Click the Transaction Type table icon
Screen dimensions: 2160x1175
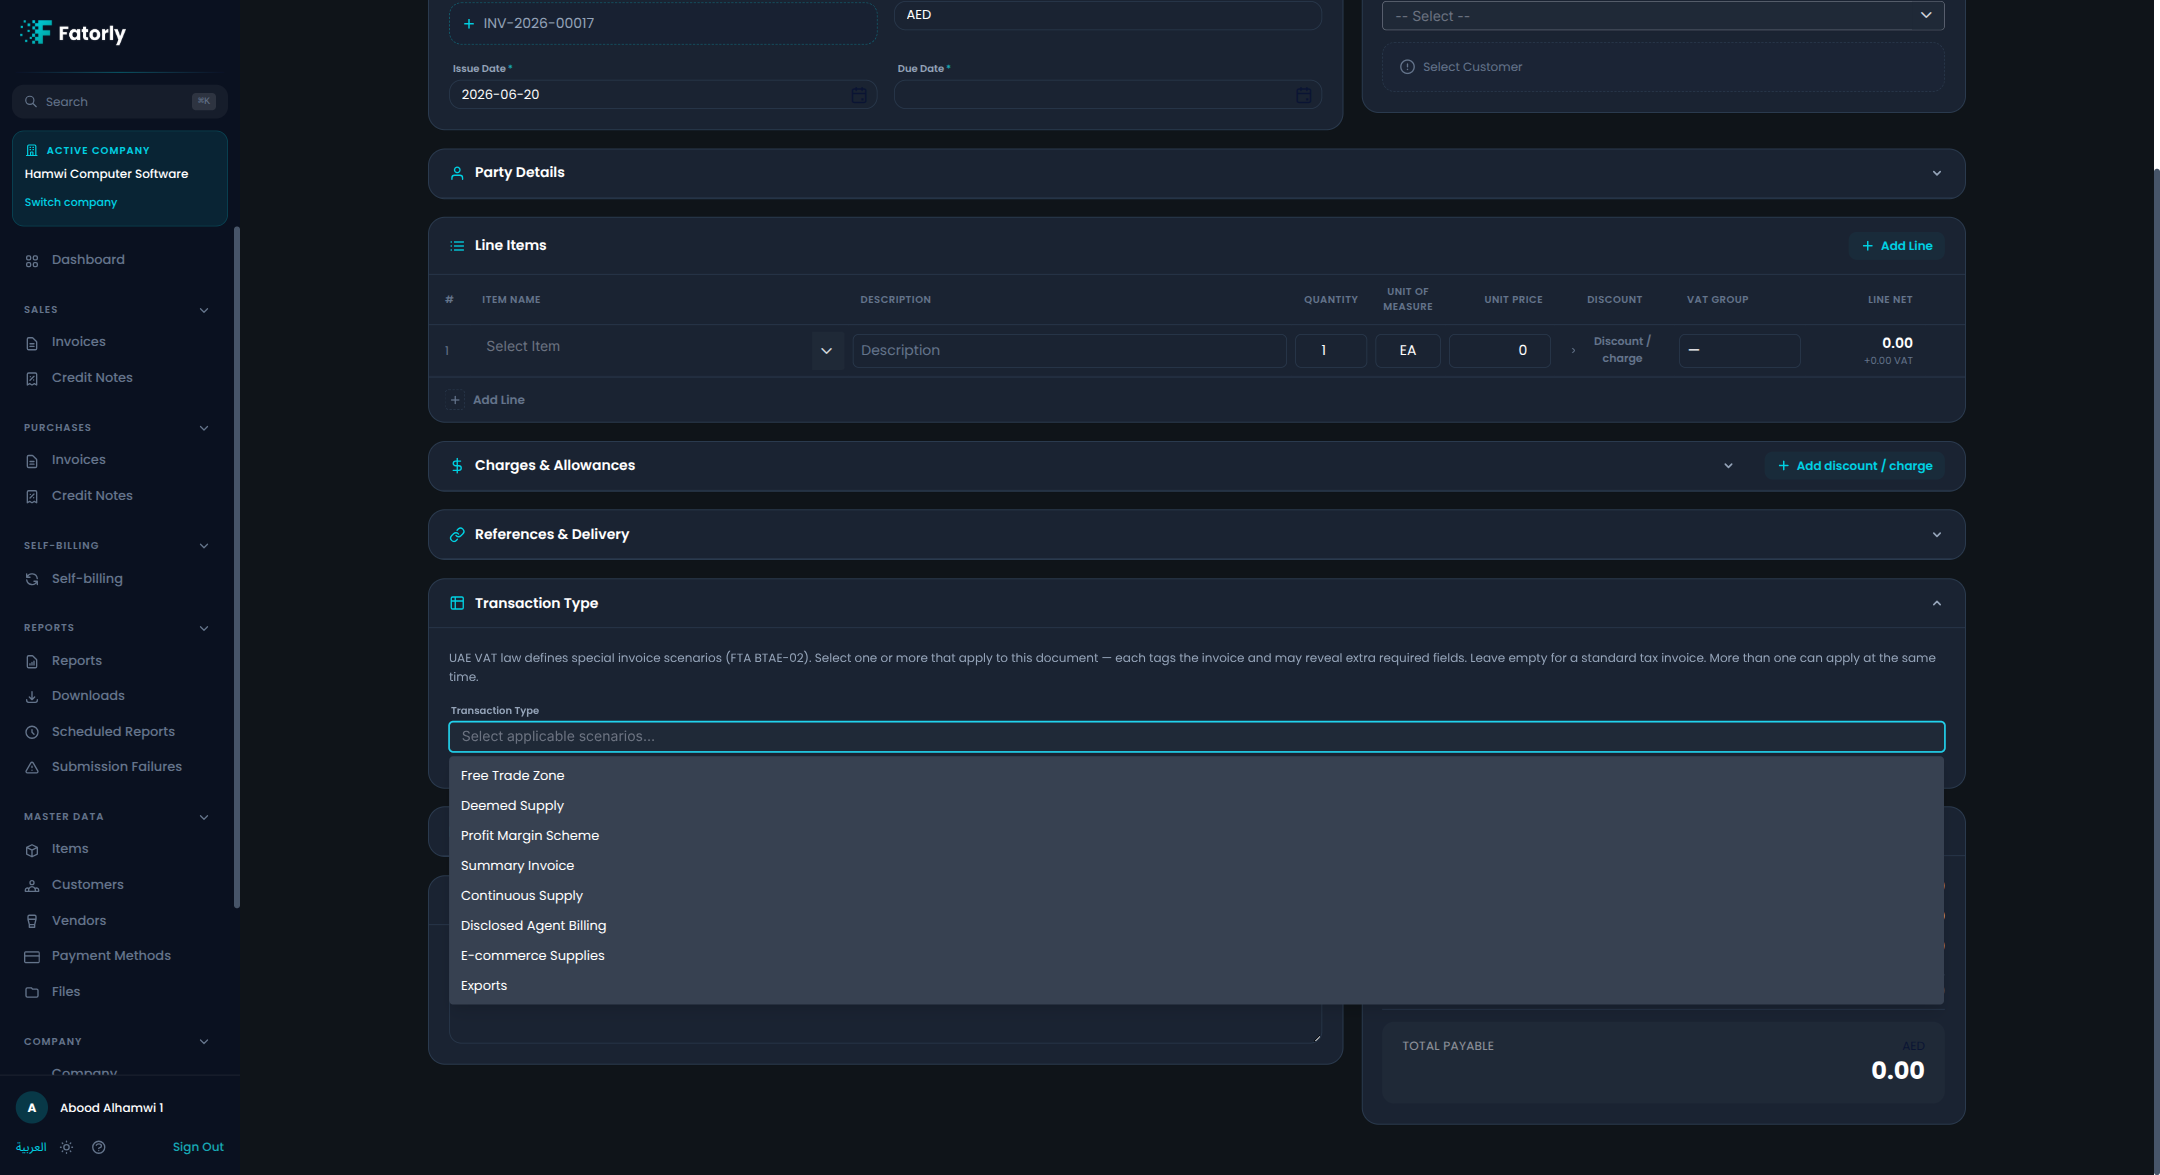[457, 603]
